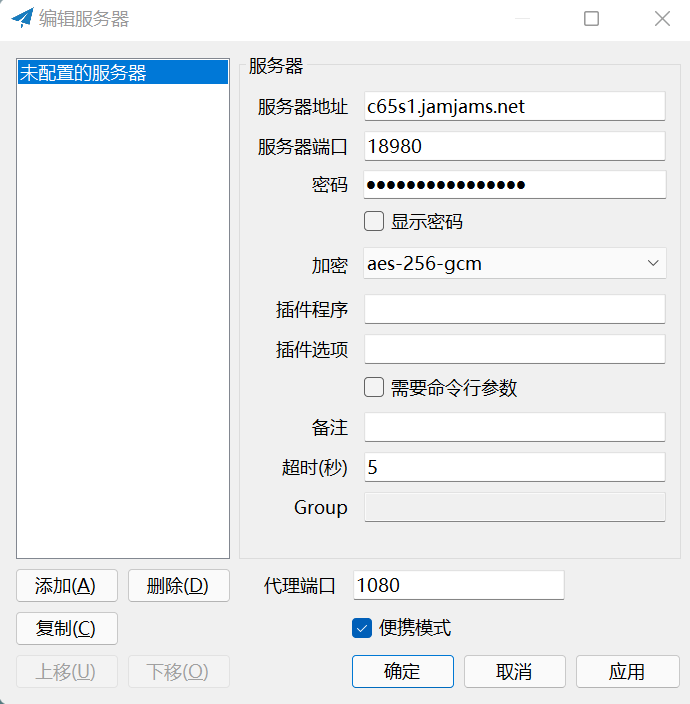Click the 删除(D) button
Screen dimensions: 690x704
pyautogui.click(x=179, y=585)
